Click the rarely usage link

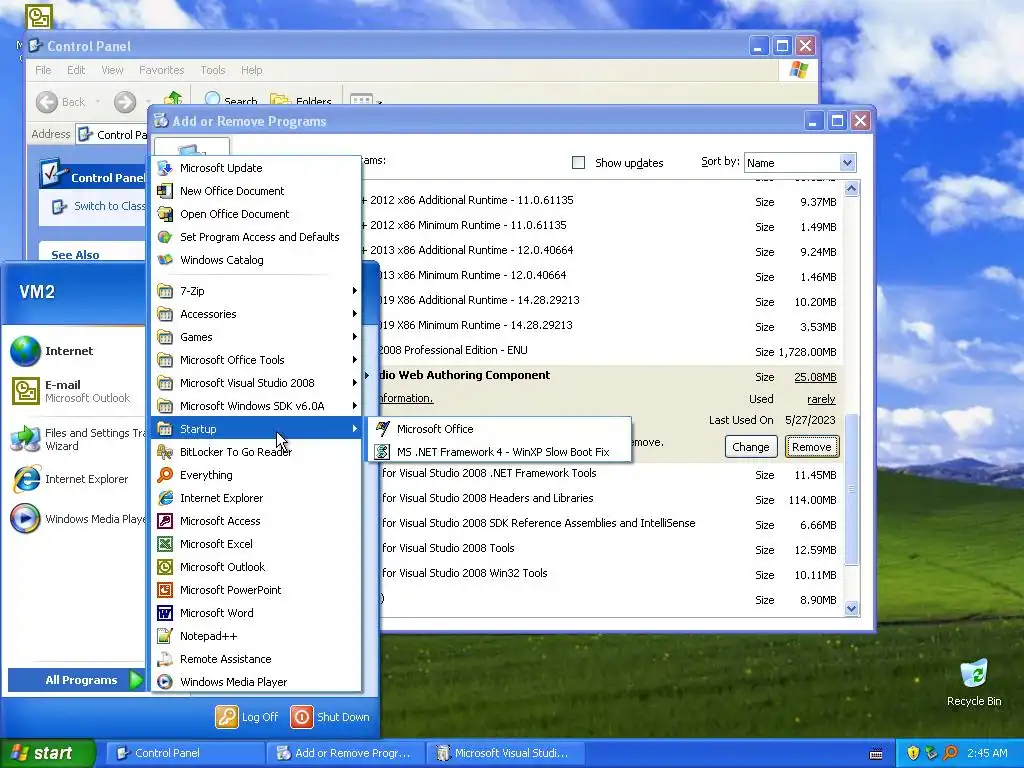[821, 399]
